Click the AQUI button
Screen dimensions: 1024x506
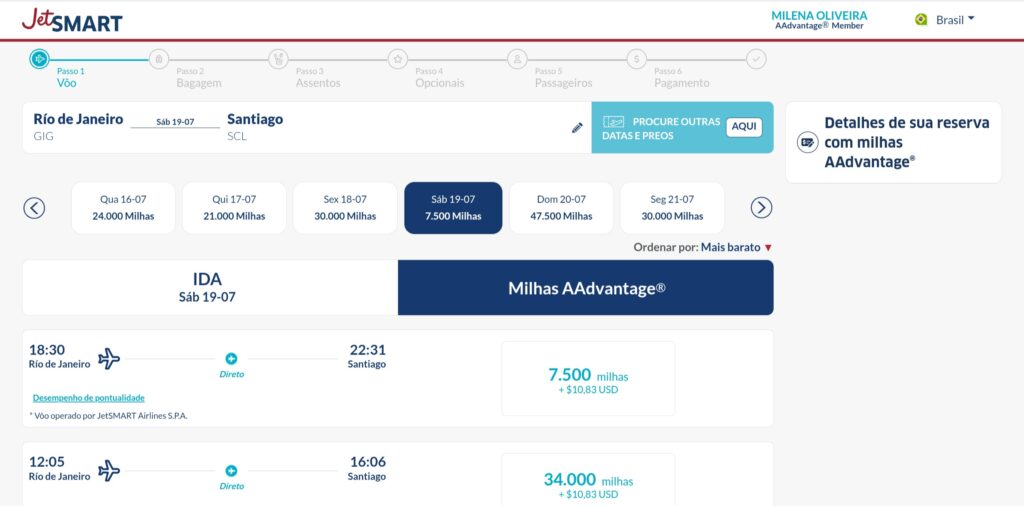[744, 127]
